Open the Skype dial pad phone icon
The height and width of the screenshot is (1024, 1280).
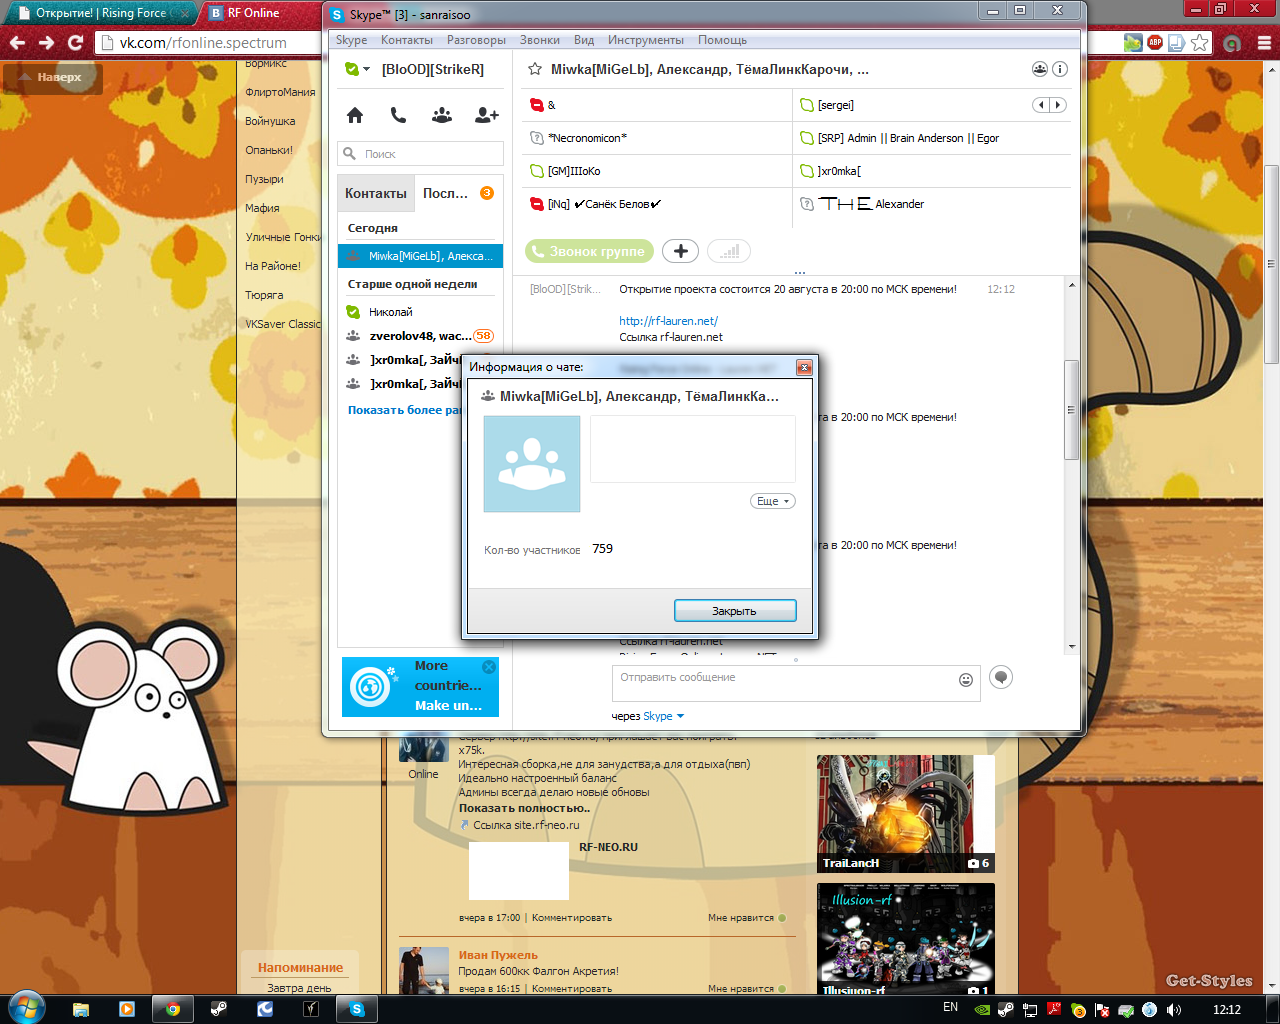398,115
